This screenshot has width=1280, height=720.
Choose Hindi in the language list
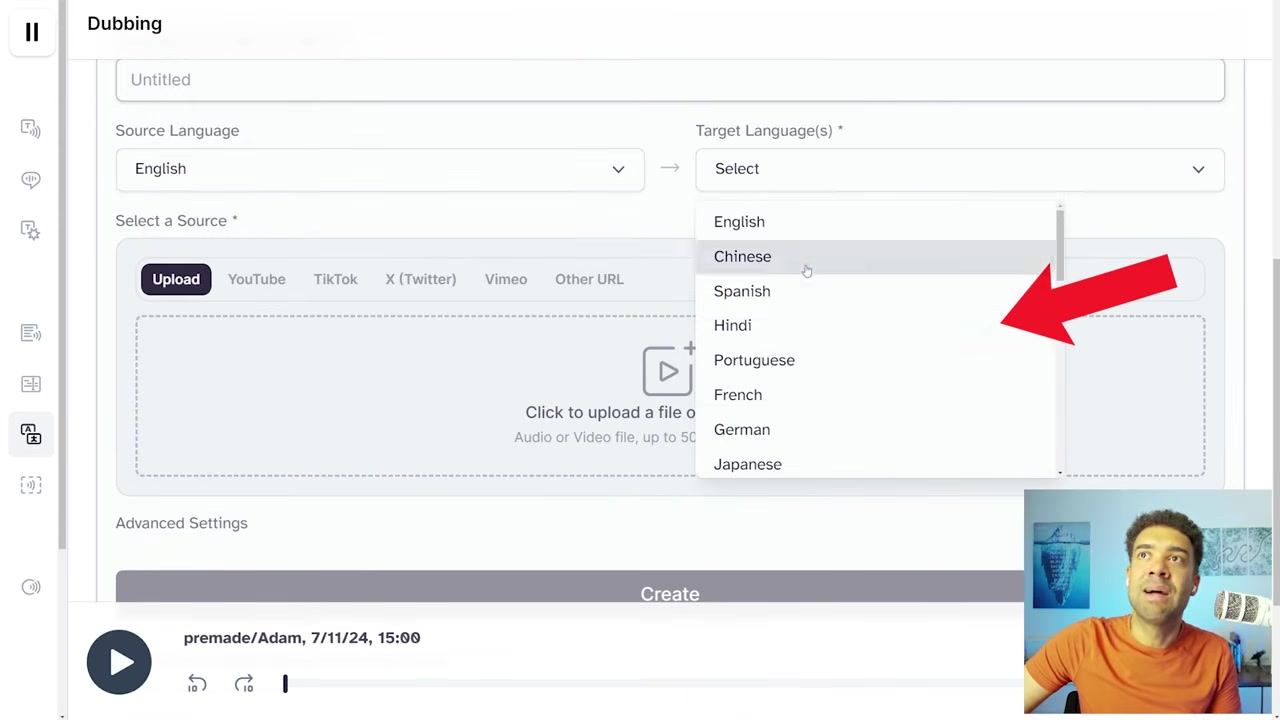click(875, 325)
